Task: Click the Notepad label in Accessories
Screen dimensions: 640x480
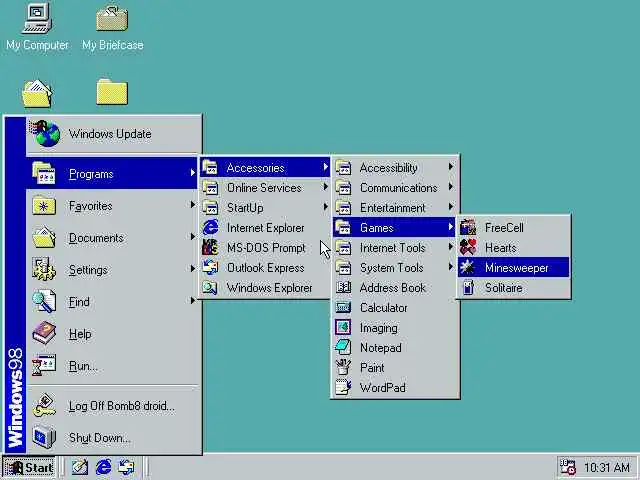Action: click(380, 347)
